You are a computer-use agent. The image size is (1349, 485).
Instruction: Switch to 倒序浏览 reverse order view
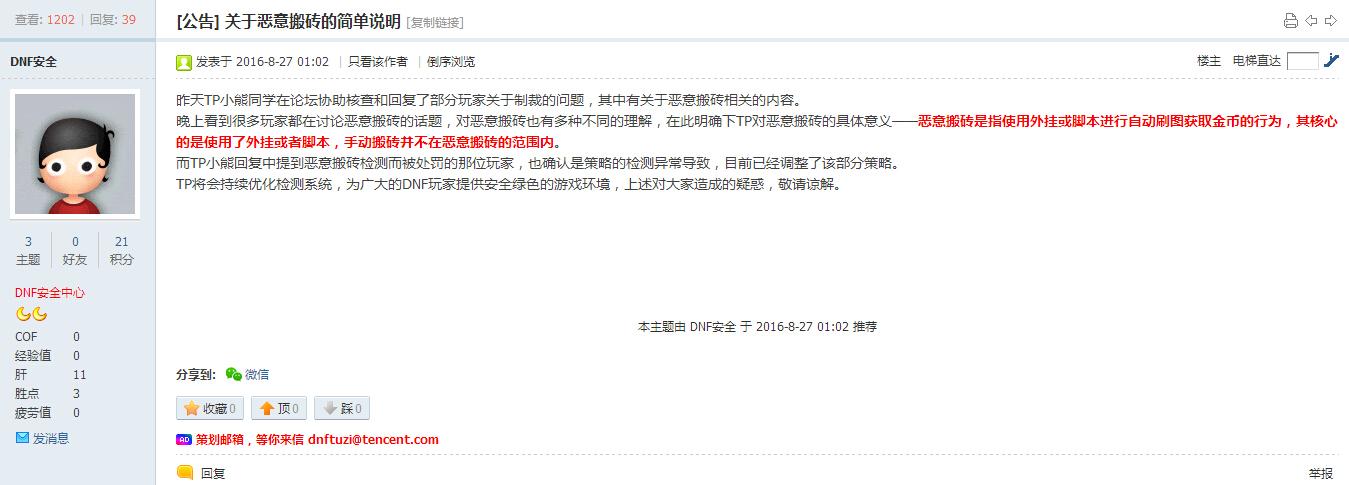[x=451, y=62]
